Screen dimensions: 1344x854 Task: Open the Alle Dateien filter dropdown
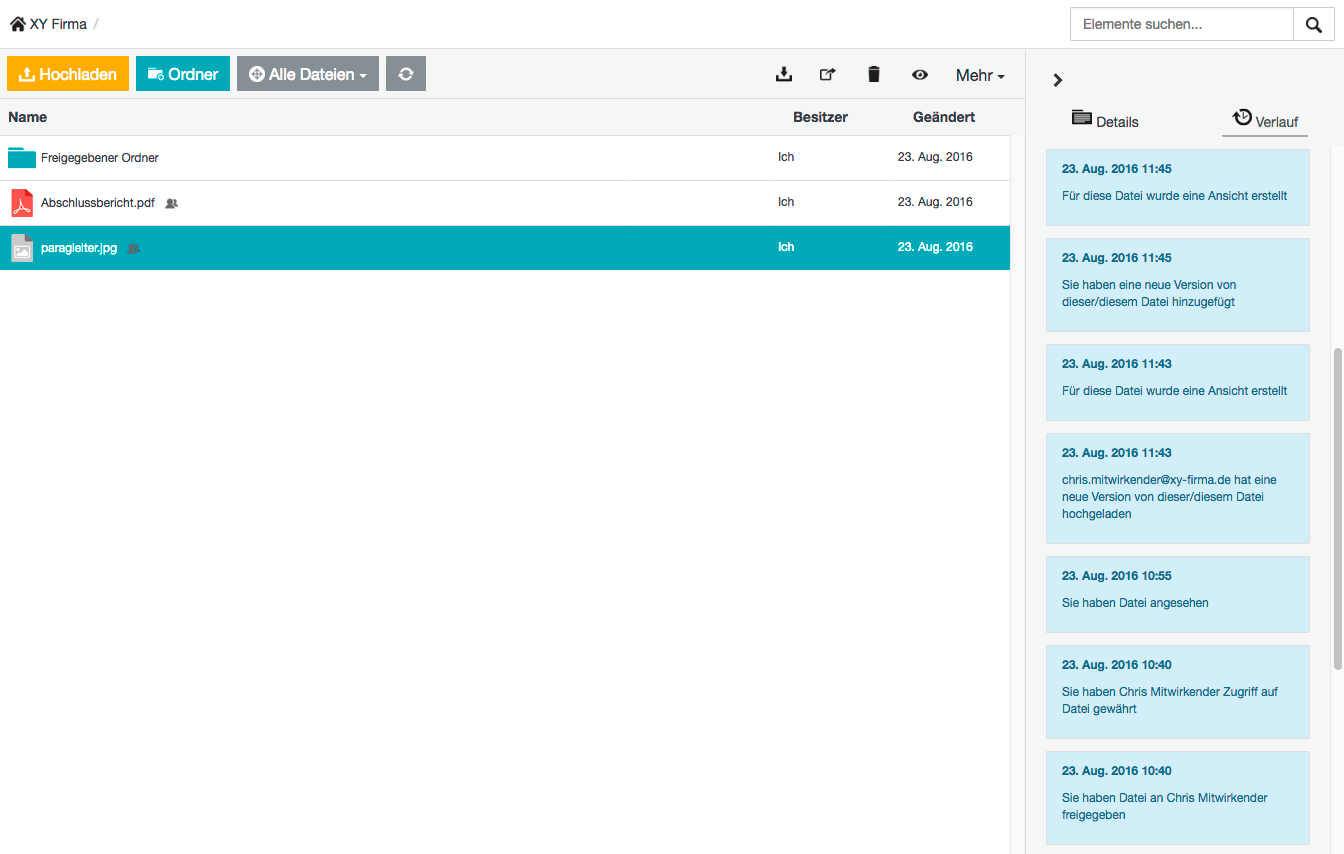(x=308, y=74)
